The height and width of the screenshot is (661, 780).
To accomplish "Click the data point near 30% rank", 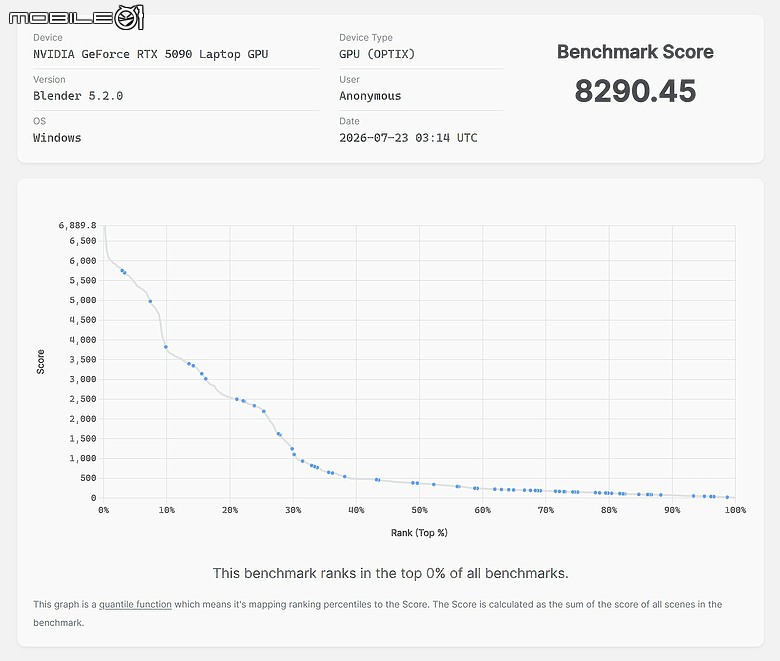I will click(292, 449).
